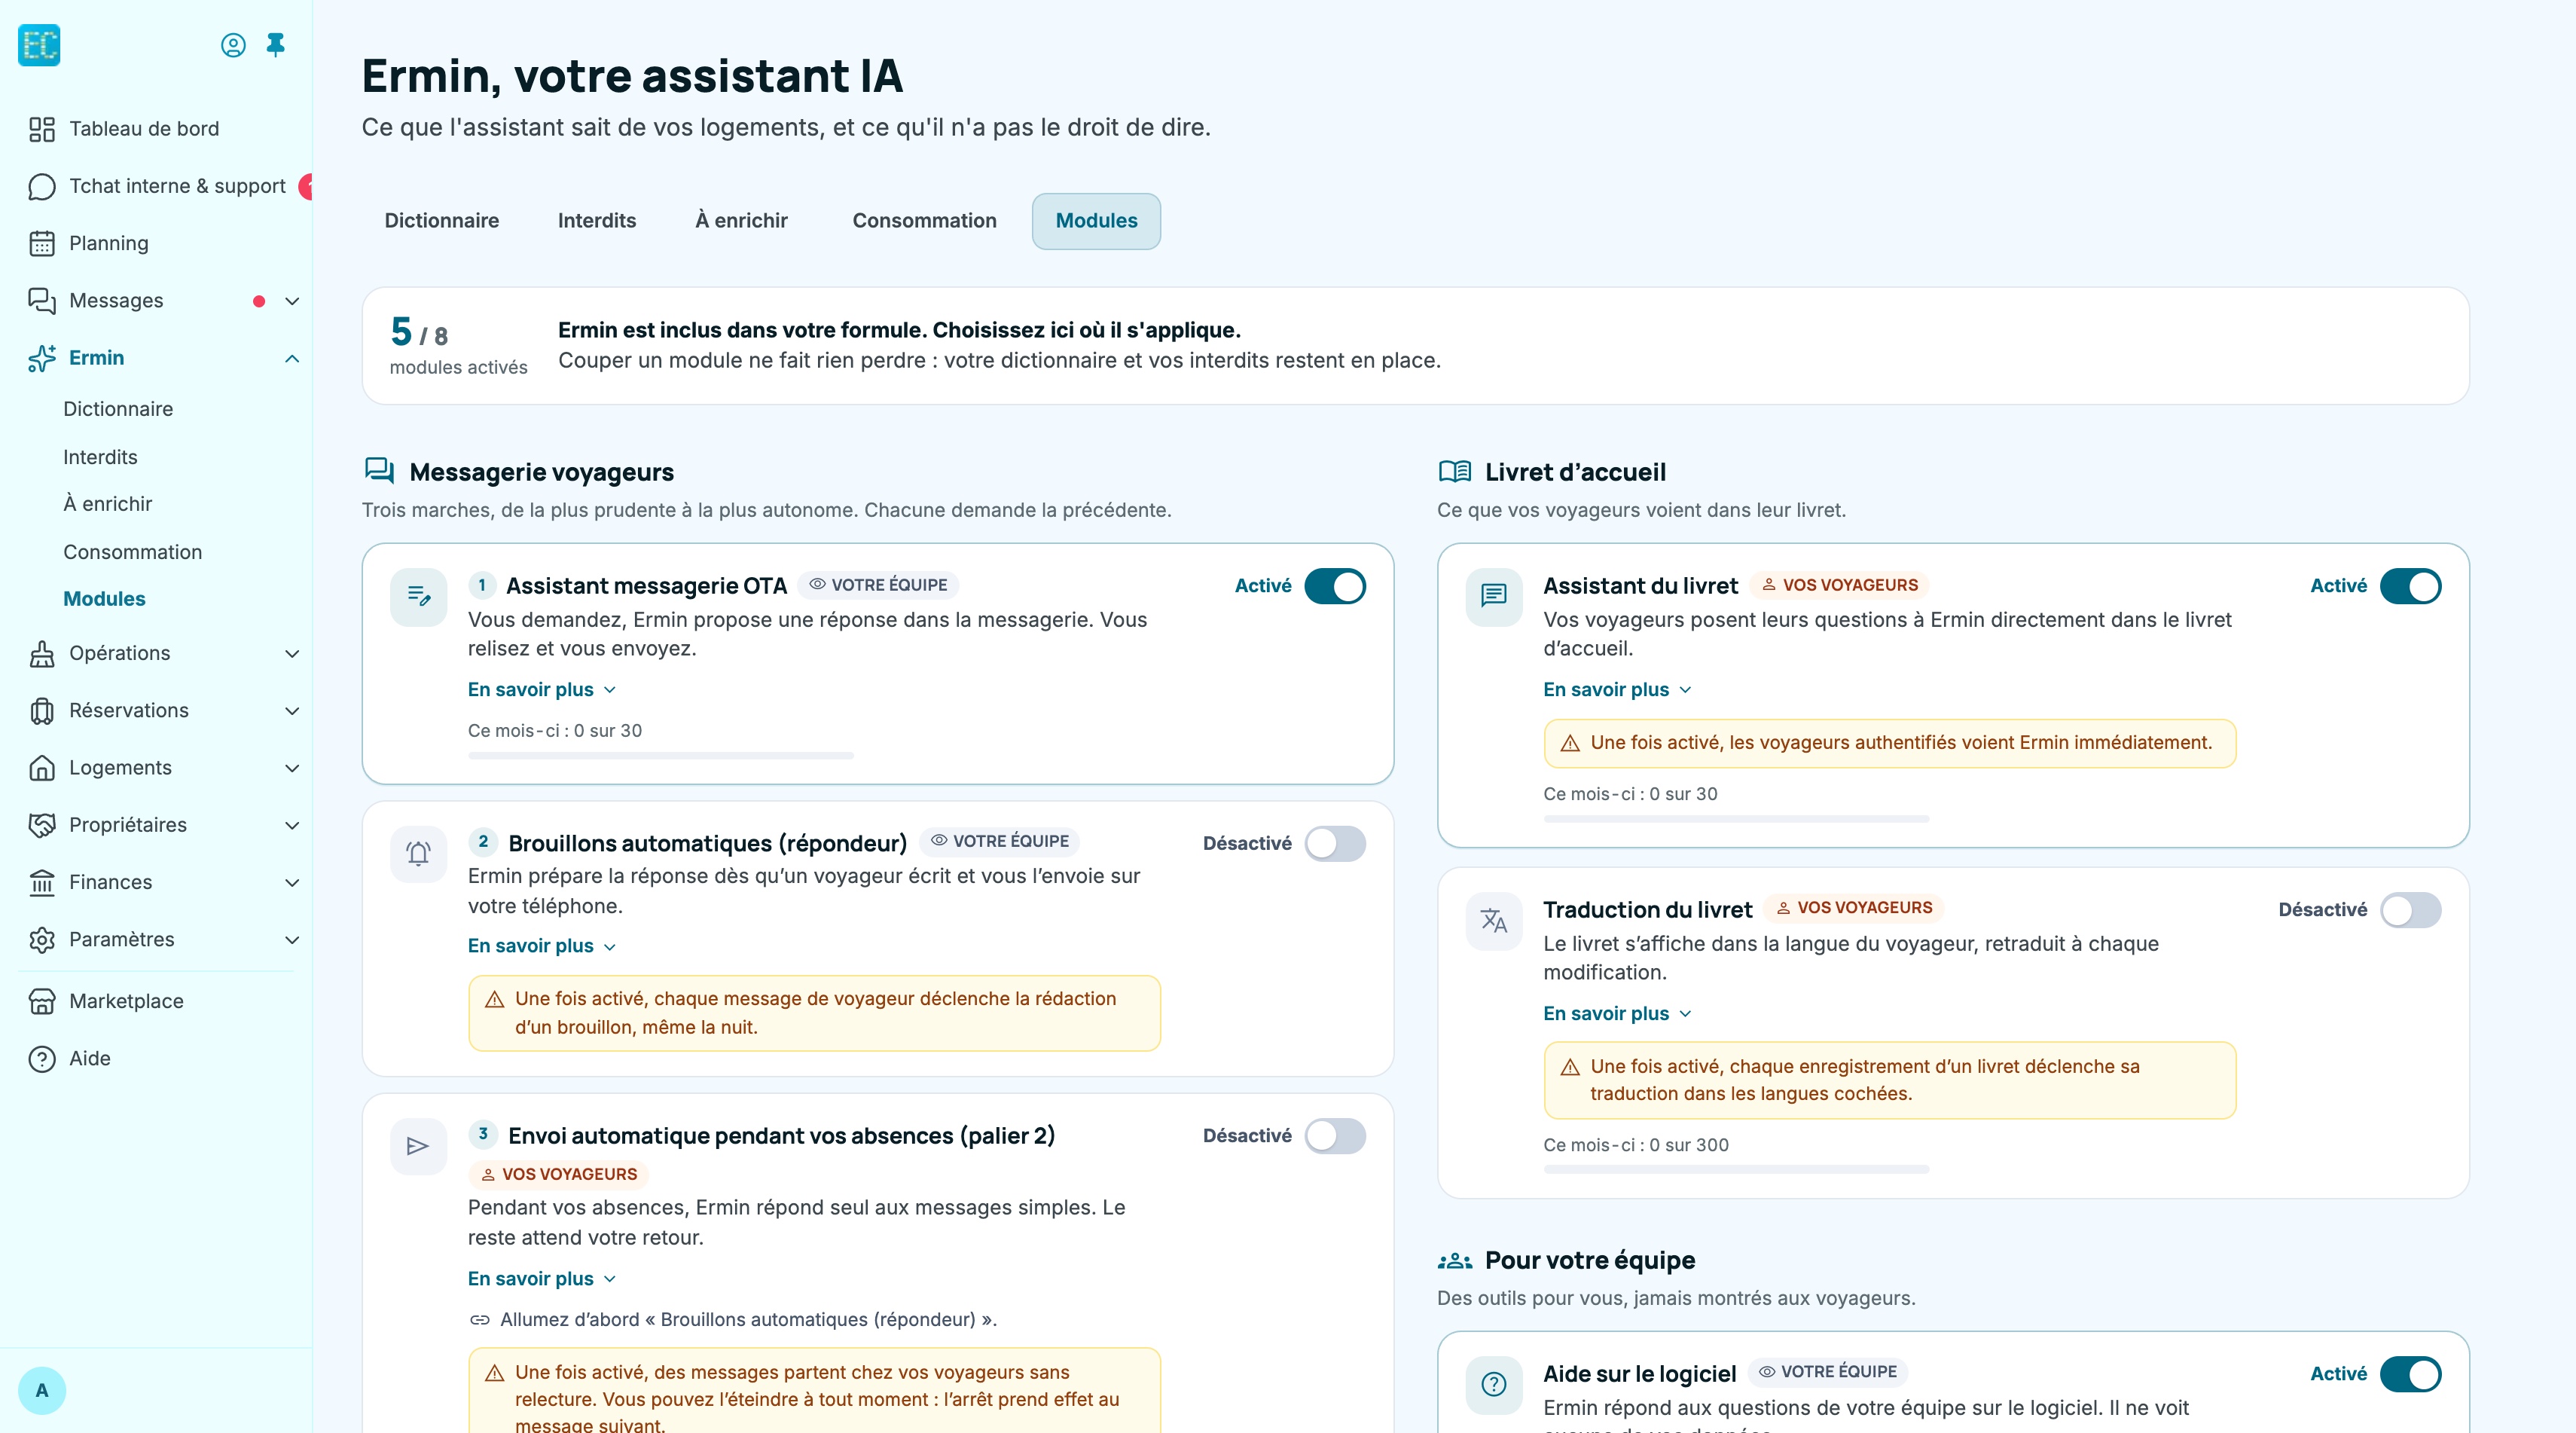This screenshot has height=1433, width=2576.
Task: Expand the Opérations chevron
Action: (x=292, y=653)
